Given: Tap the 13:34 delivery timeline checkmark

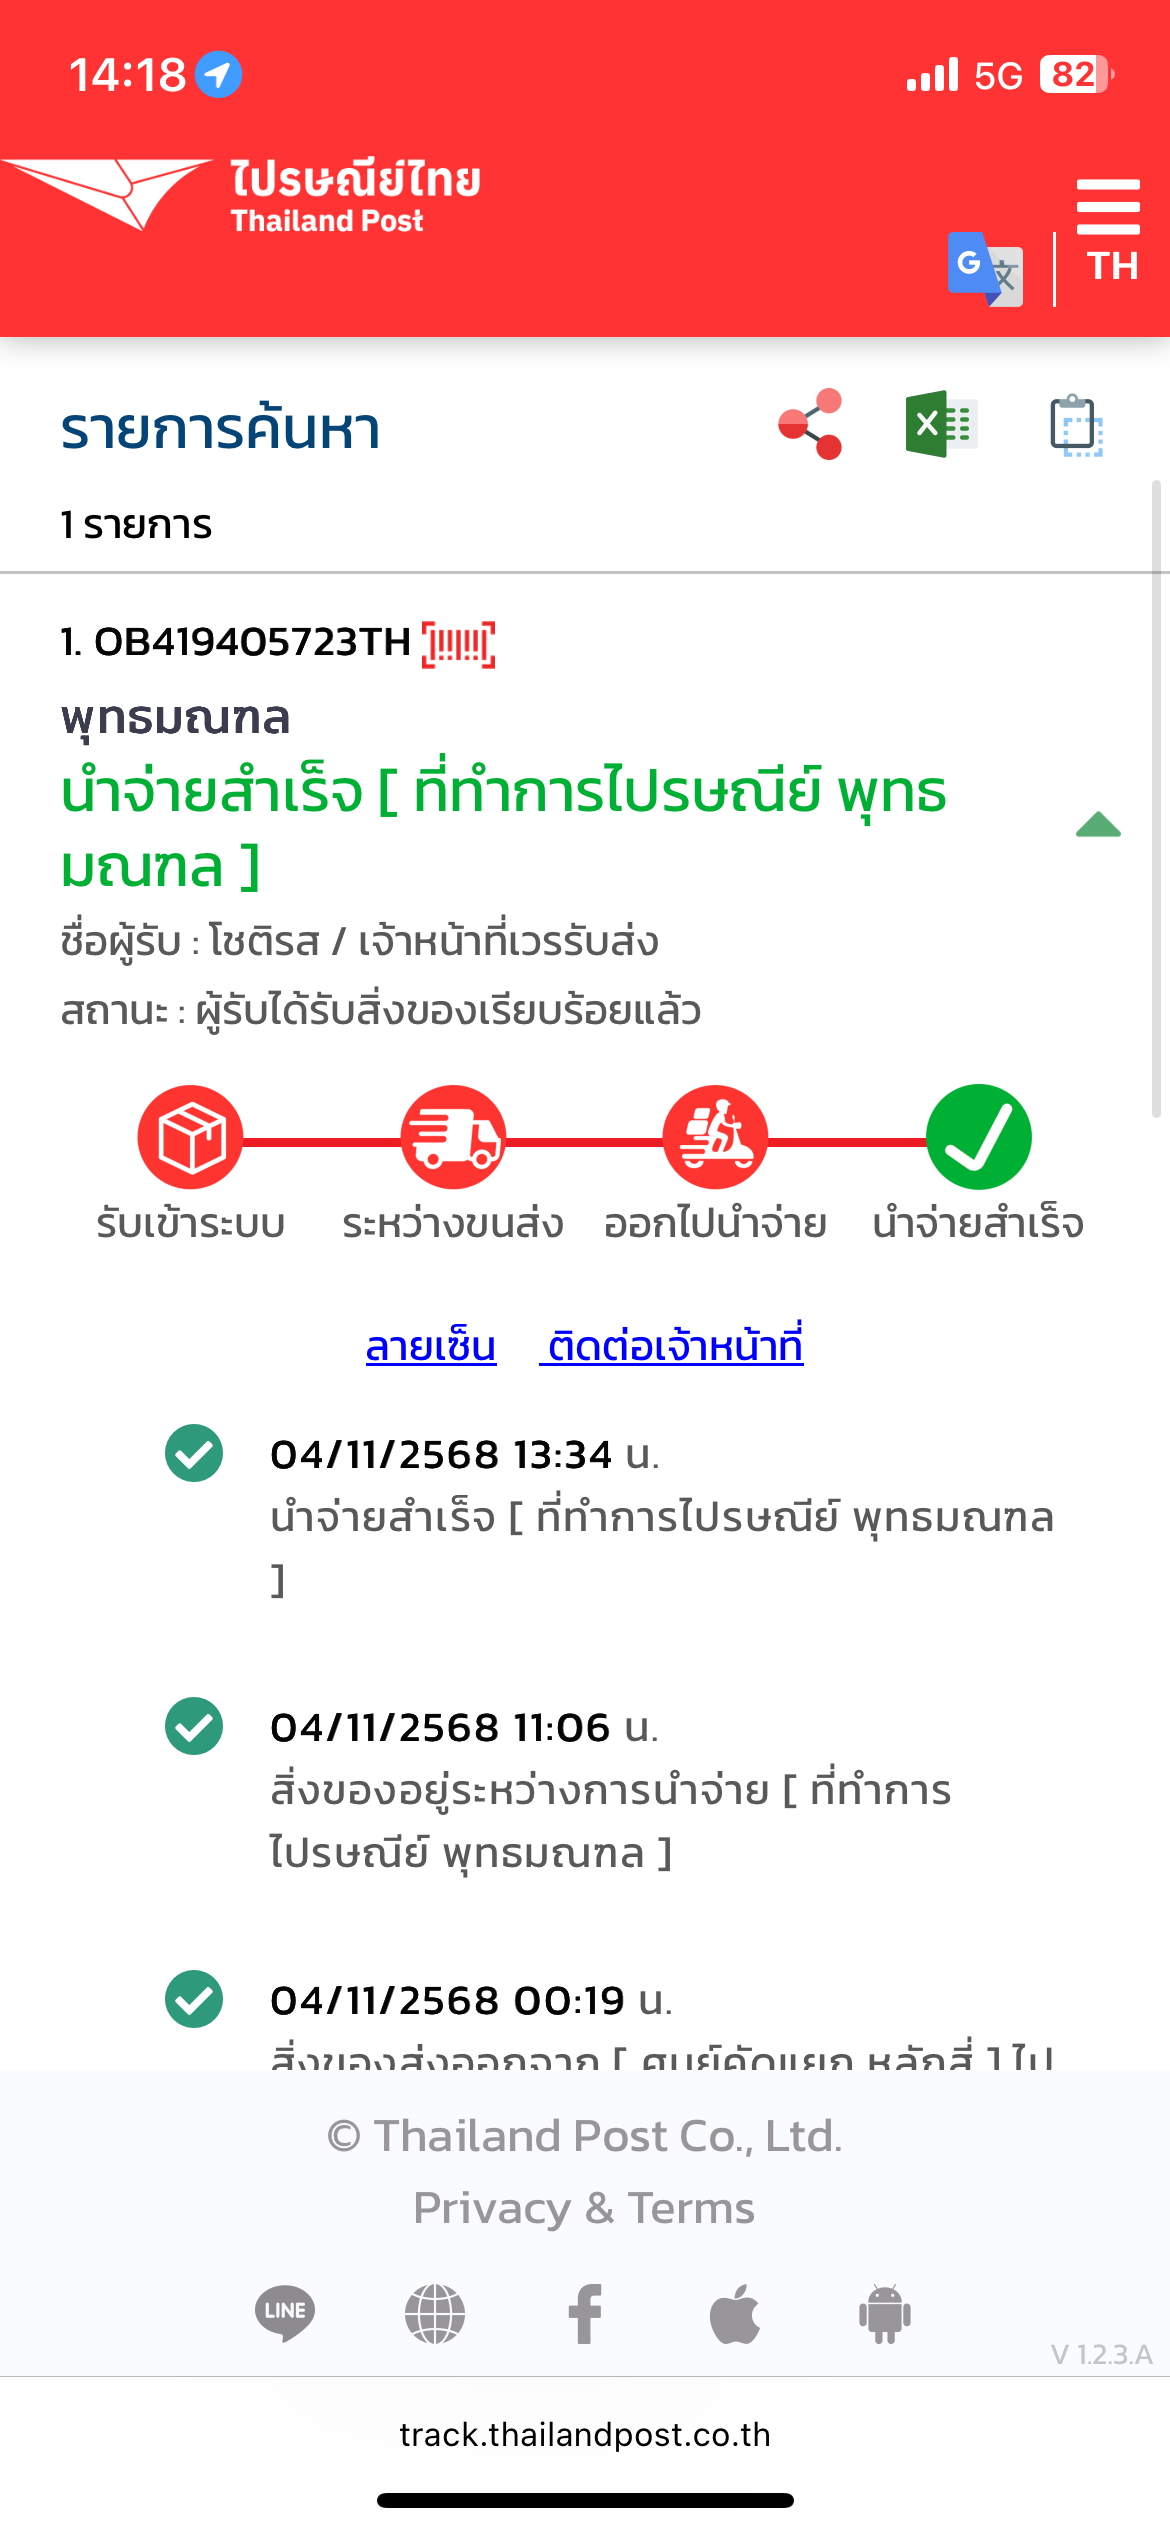Looking at the screenshot, I should pos(194,1453).
